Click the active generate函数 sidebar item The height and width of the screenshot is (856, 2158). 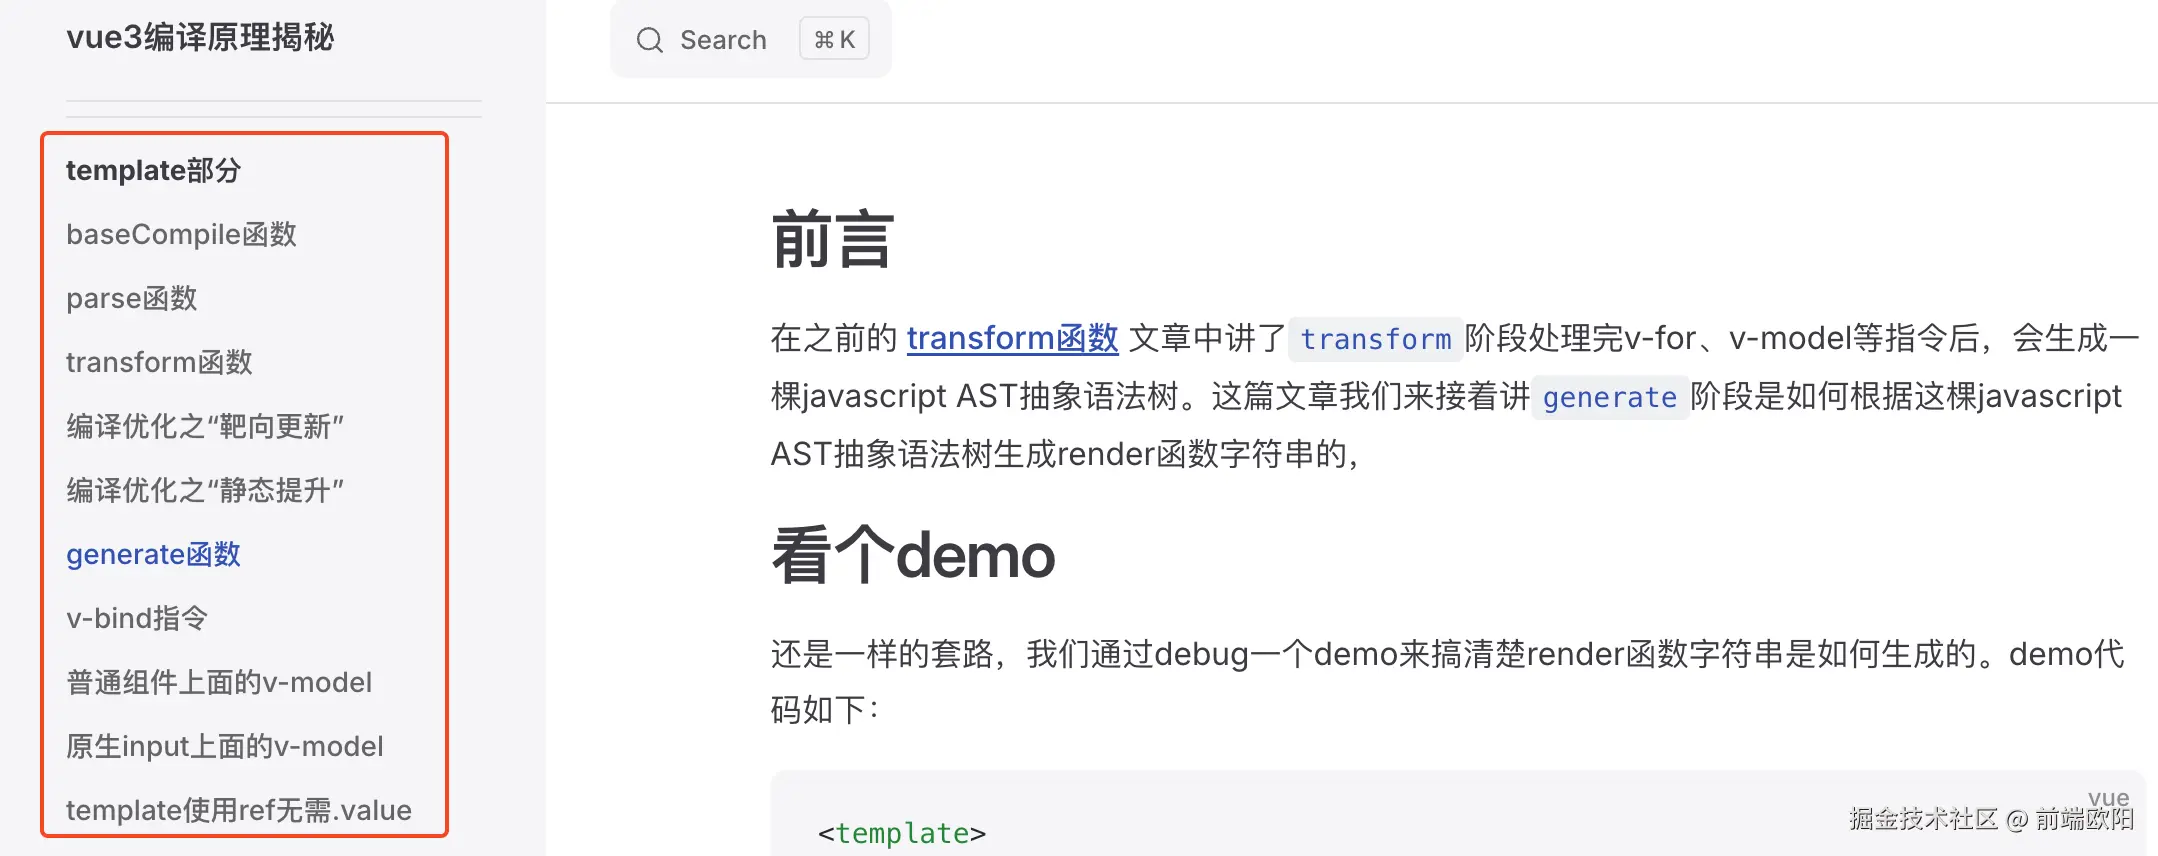click(153, 555)
